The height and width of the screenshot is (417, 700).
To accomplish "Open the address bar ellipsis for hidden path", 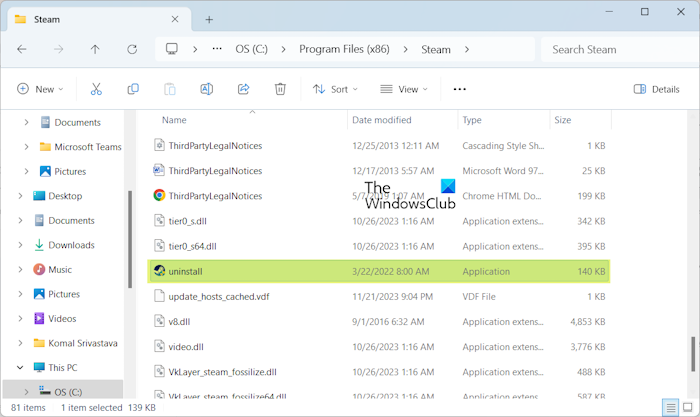I will click(x=217, y=49).
